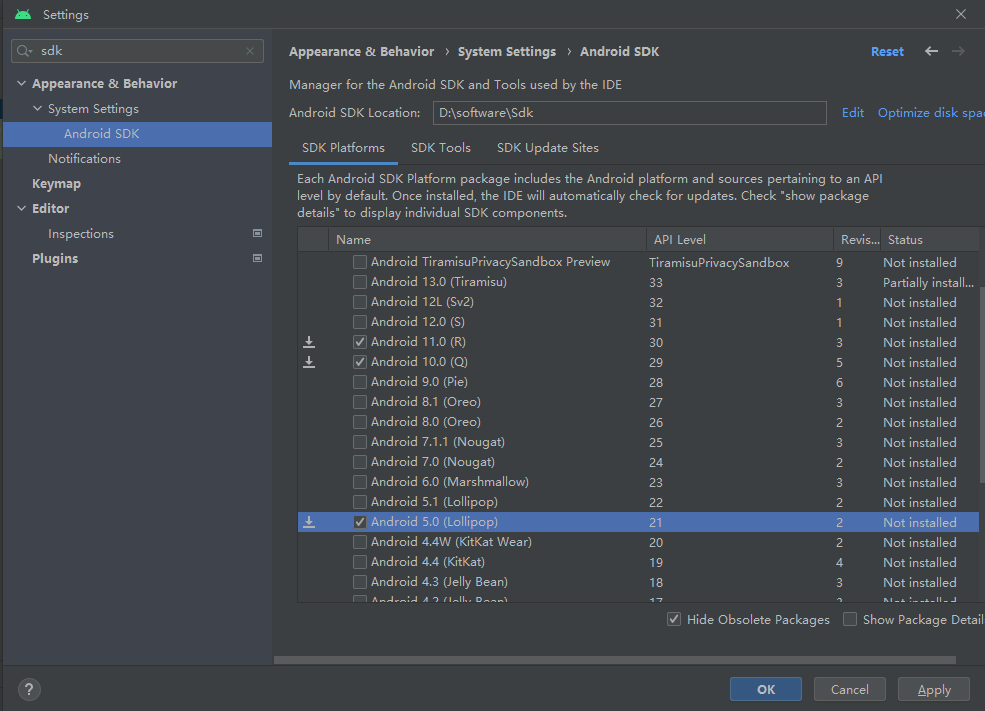Click the TiramisuPrivacySandbox API level cell
985x711 pixels.
719,263
